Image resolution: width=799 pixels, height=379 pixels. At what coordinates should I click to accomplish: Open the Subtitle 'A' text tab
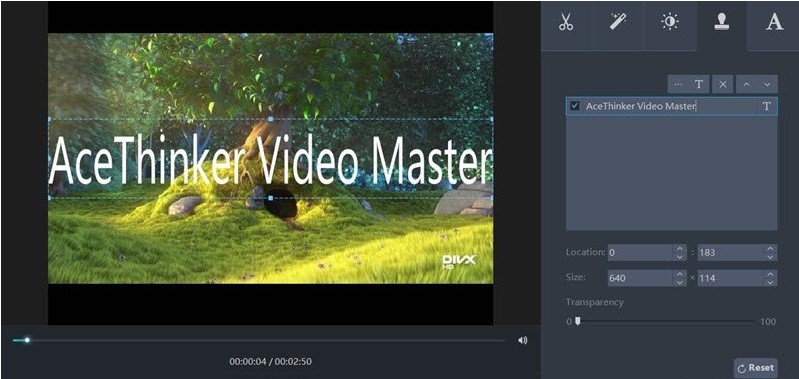(x=775, y=23)
